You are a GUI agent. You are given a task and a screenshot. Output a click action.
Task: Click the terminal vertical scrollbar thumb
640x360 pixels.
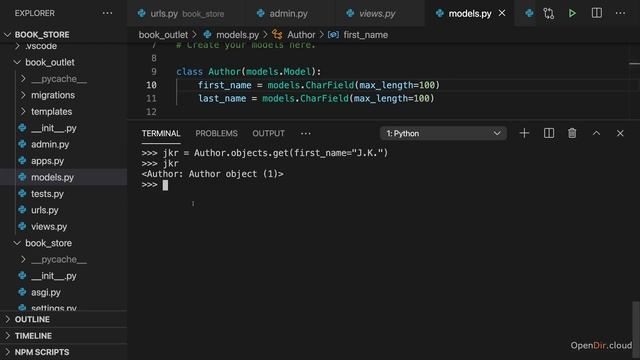(x=636, y=330)
